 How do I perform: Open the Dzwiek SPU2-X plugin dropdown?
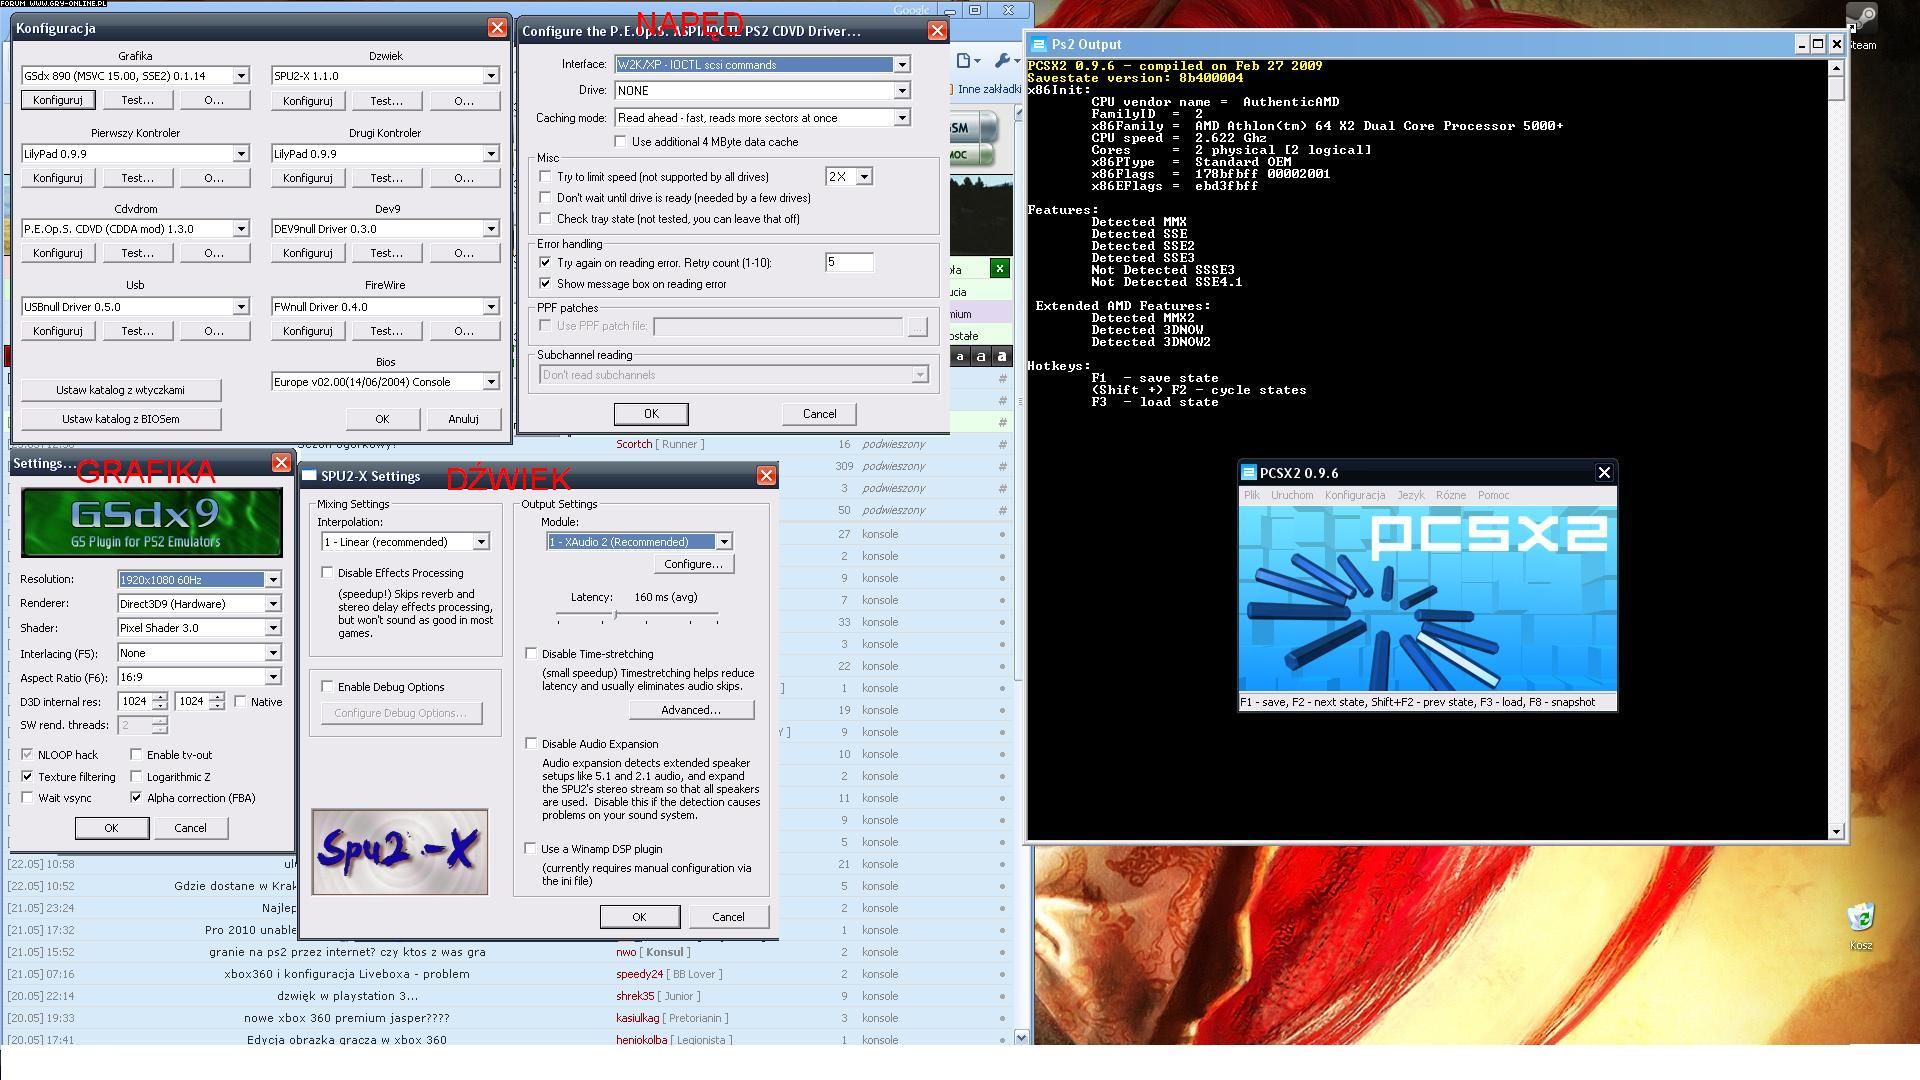[491, 76]
